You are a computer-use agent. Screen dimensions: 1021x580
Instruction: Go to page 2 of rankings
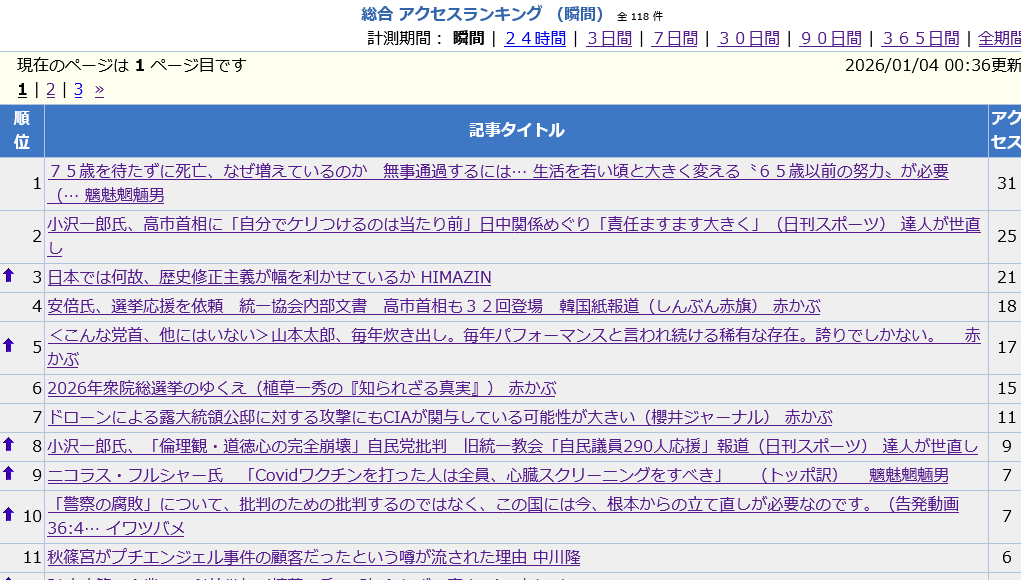pyautogui.click(x=50, y=90)
